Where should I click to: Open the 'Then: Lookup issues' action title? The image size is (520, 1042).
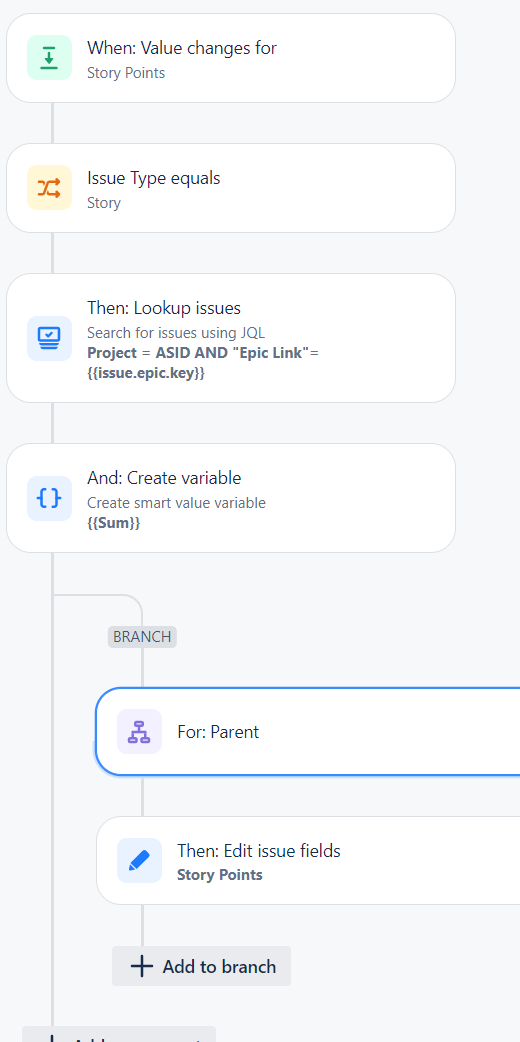(x=164, y=308)
